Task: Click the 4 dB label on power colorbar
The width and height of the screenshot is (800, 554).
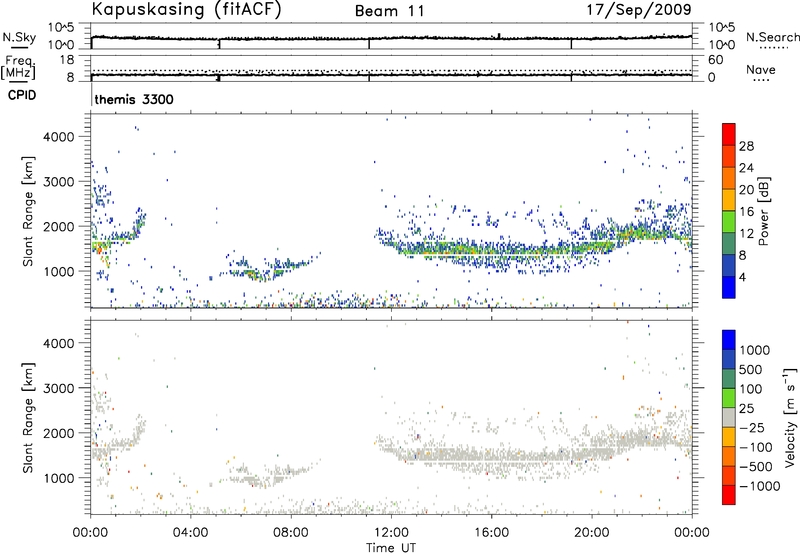Action: click(x=743, y=277)
